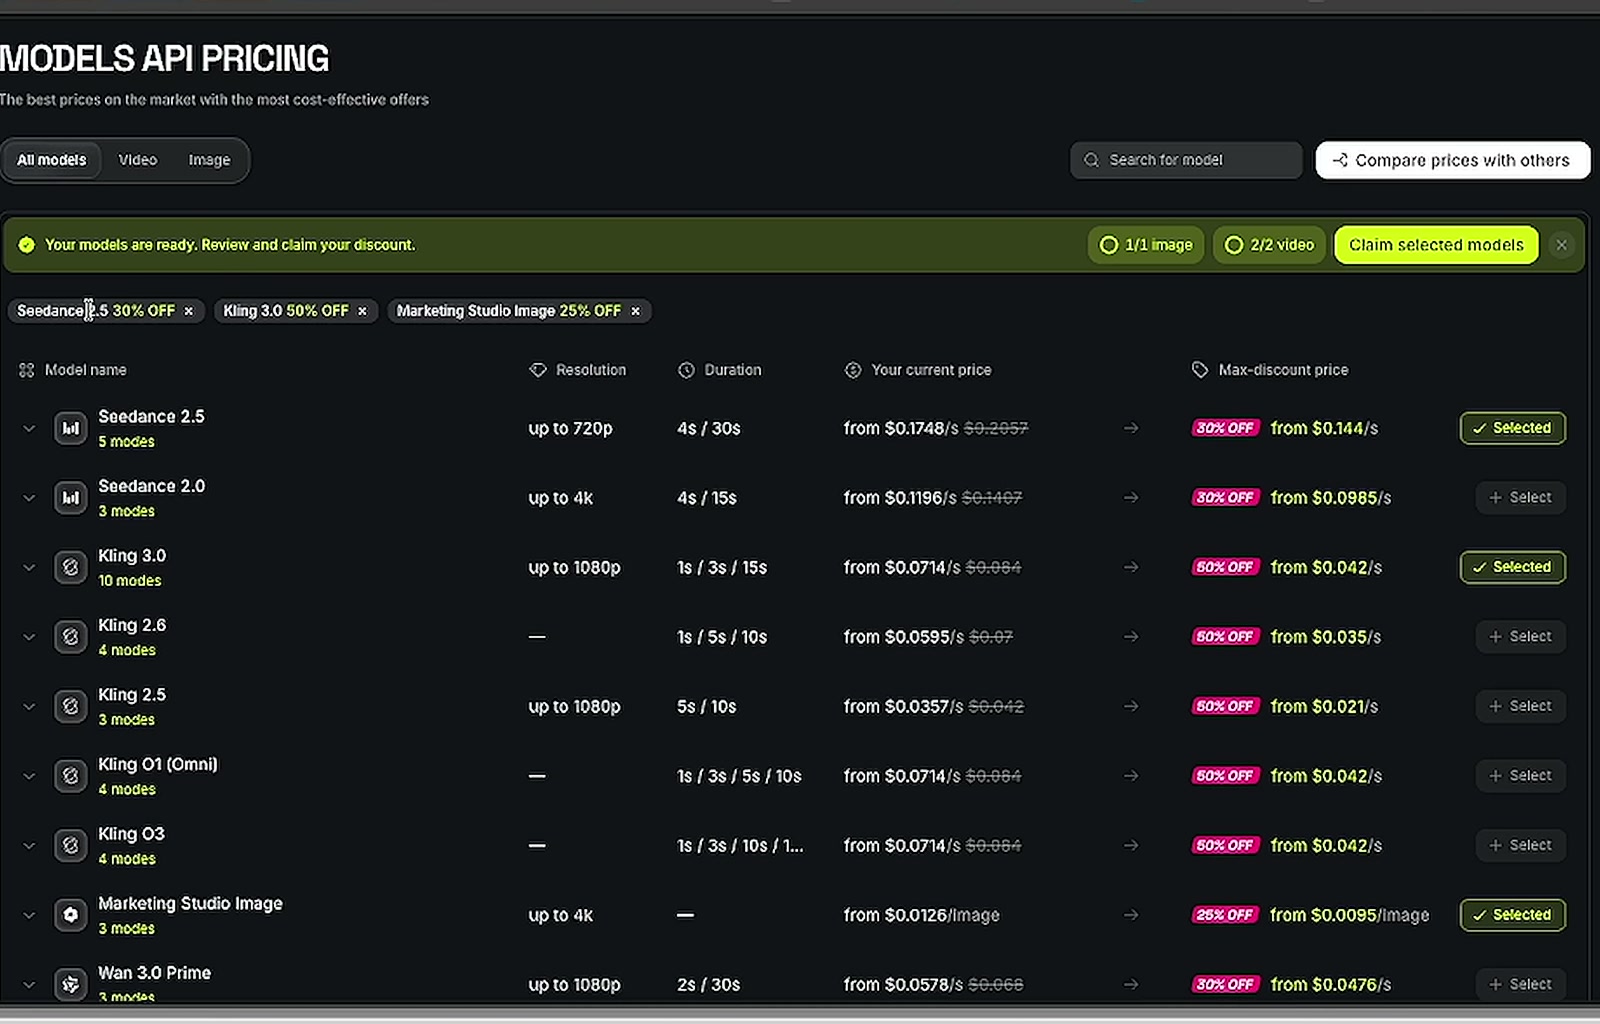Click the Seedance 2.0 model icon
This screenshot has width=1600, height=1024.
pos(71,498)
